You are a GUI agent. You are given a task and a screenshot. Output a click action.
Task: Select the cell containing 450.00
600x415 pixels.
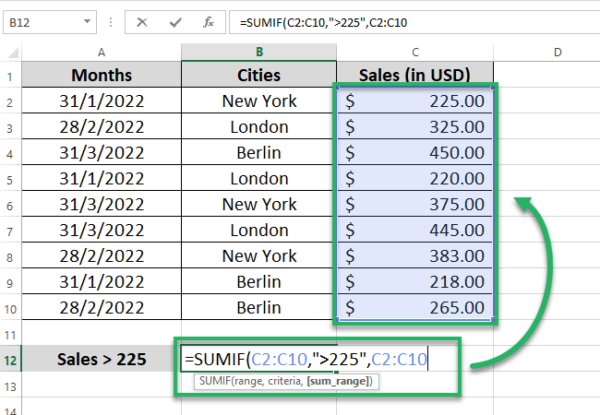(x=415, y=152)
